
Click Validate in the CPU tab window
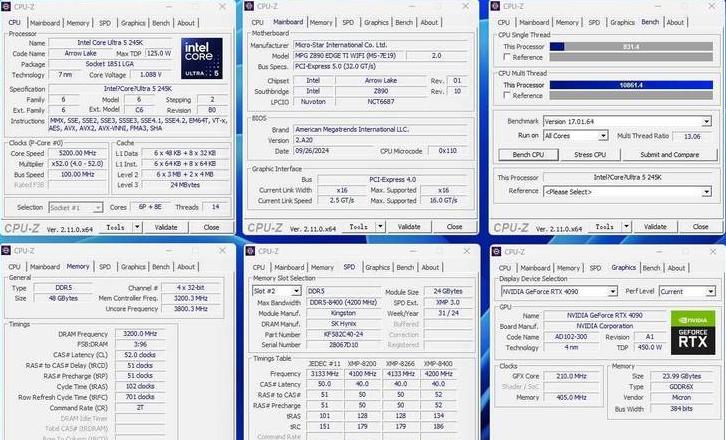point(166,227)
